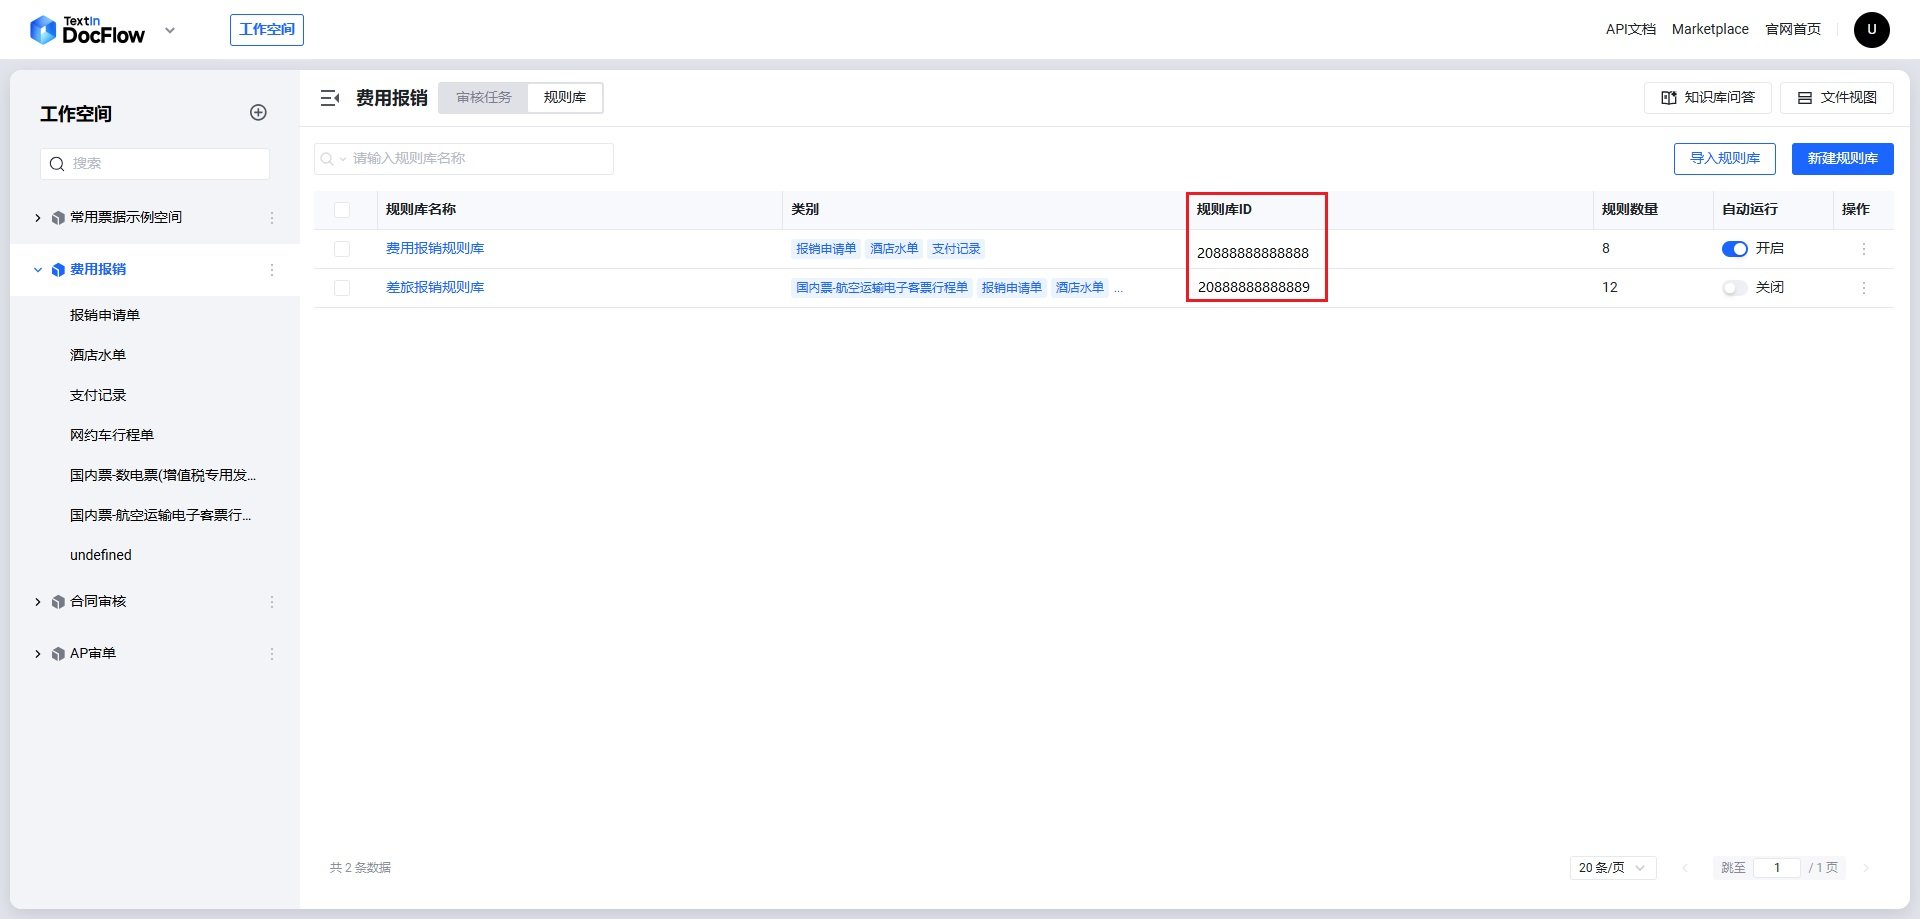Click rule ID 20888888888889
The image size is (1920, 919).
[1254, 287]
